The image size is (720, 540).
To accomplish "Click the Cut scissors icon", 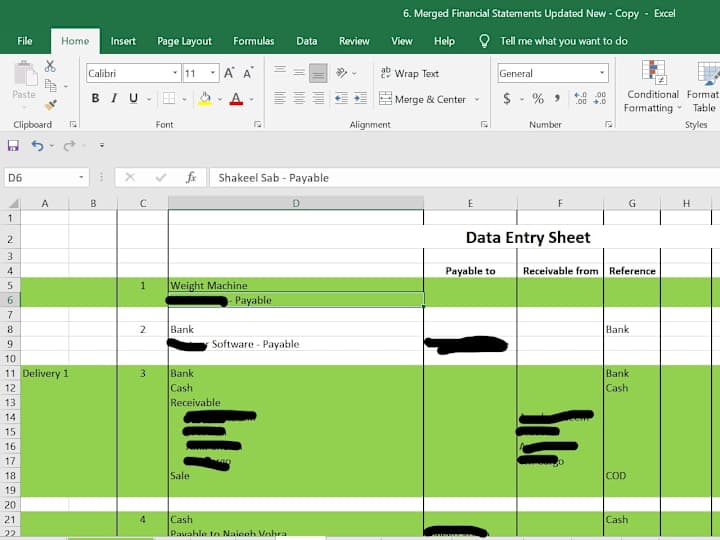I will [x=50, y=66].
